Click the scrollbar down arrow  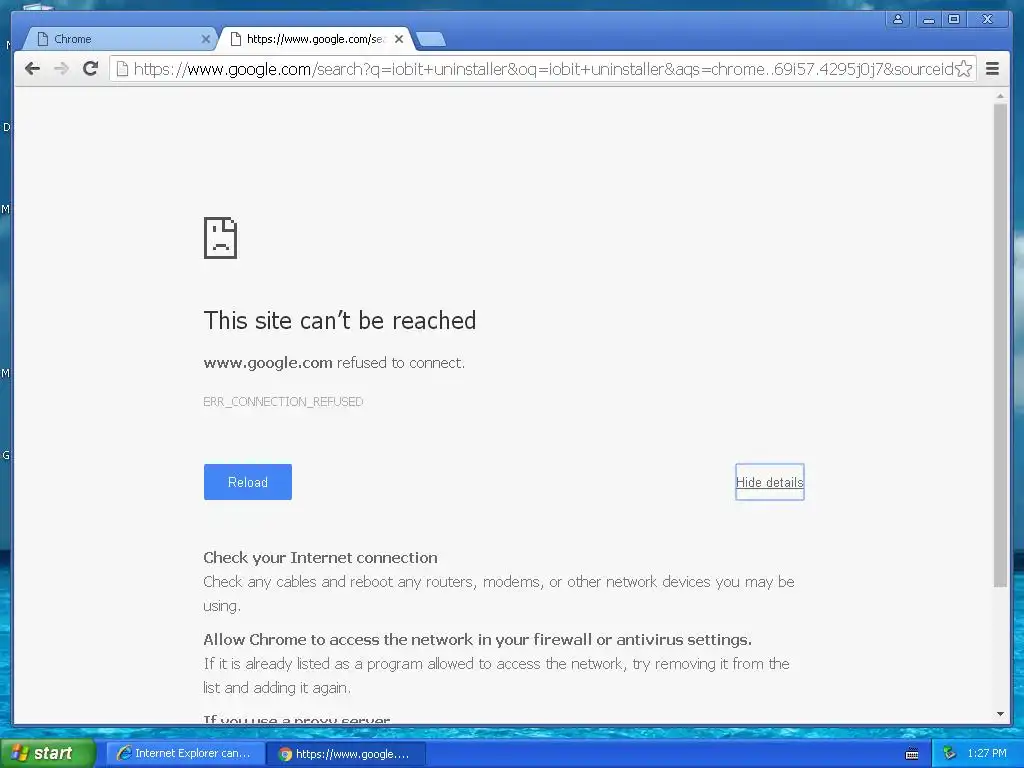pyautogui.click(x=1000, y=714)
